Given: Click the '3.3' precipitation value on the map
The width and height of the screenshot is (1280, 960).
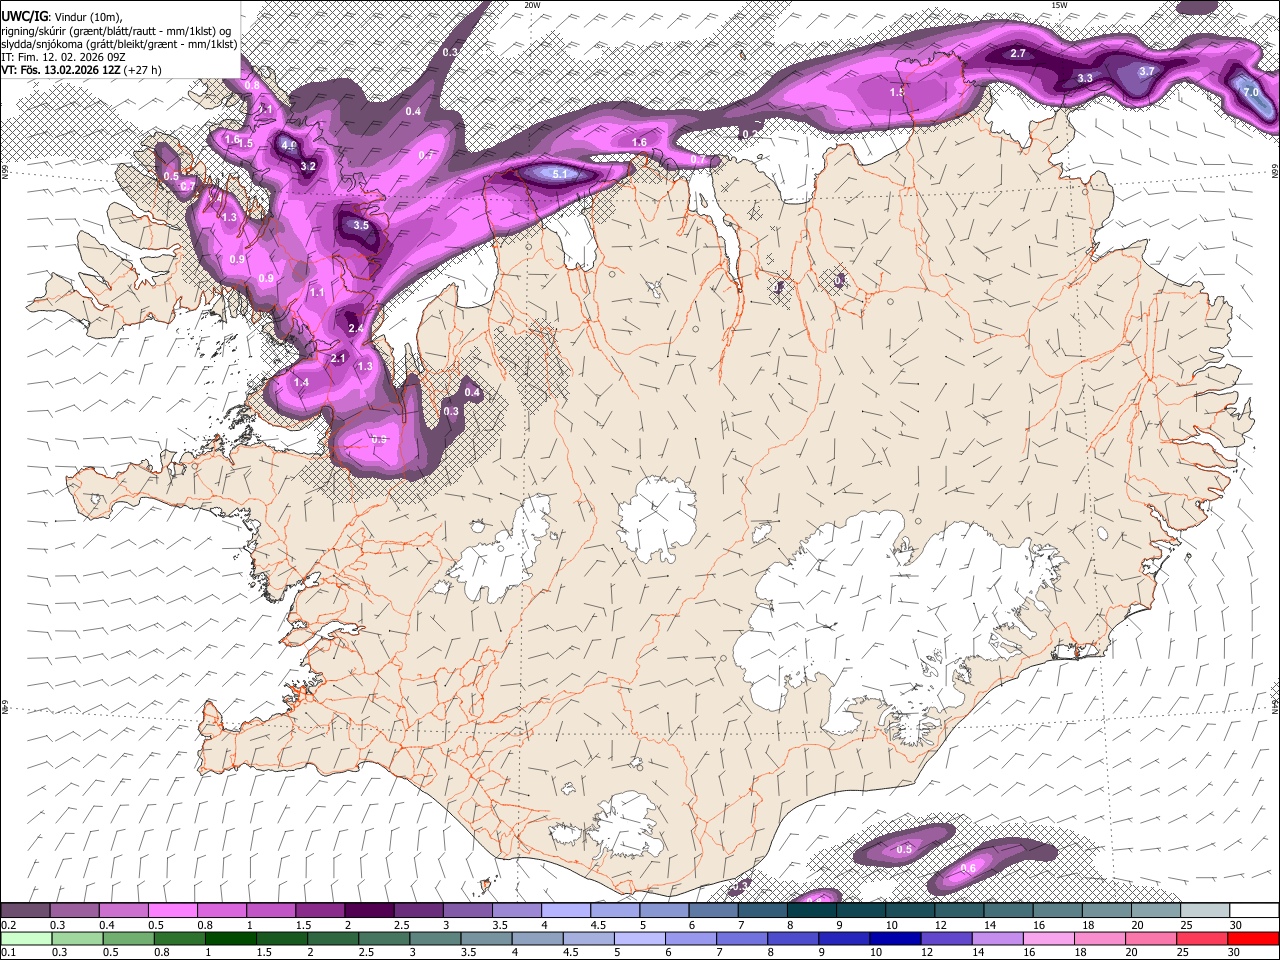Looking at the screenshot, I should click(1085, 78).
